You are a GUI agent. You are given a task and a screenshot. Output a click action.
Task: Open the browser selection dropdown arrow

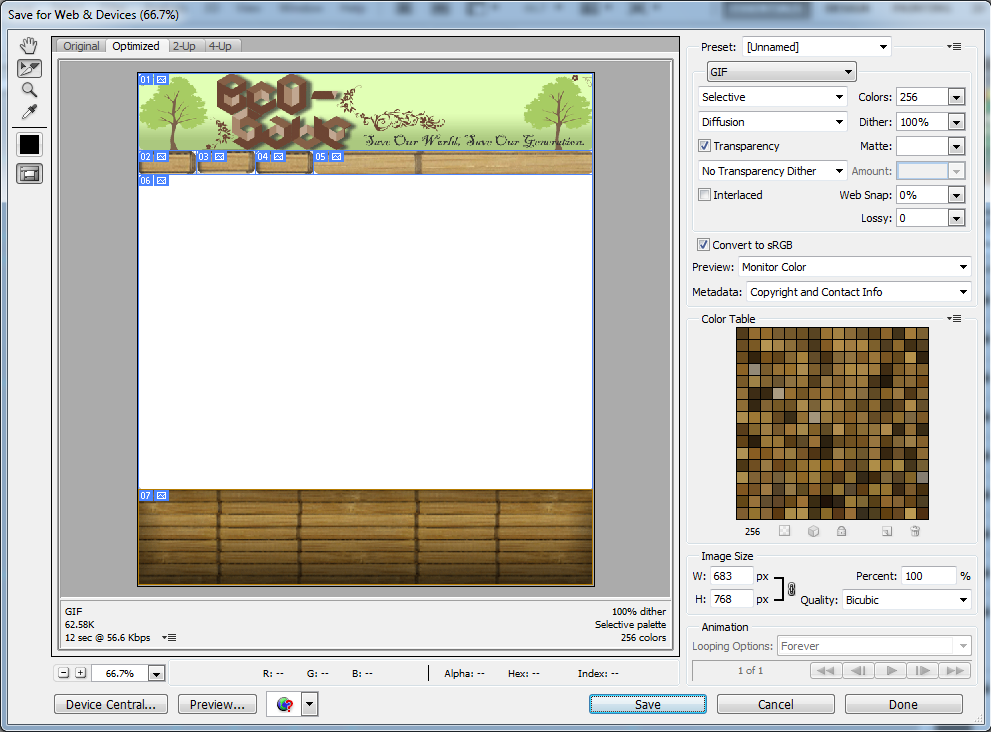[310, 704]
